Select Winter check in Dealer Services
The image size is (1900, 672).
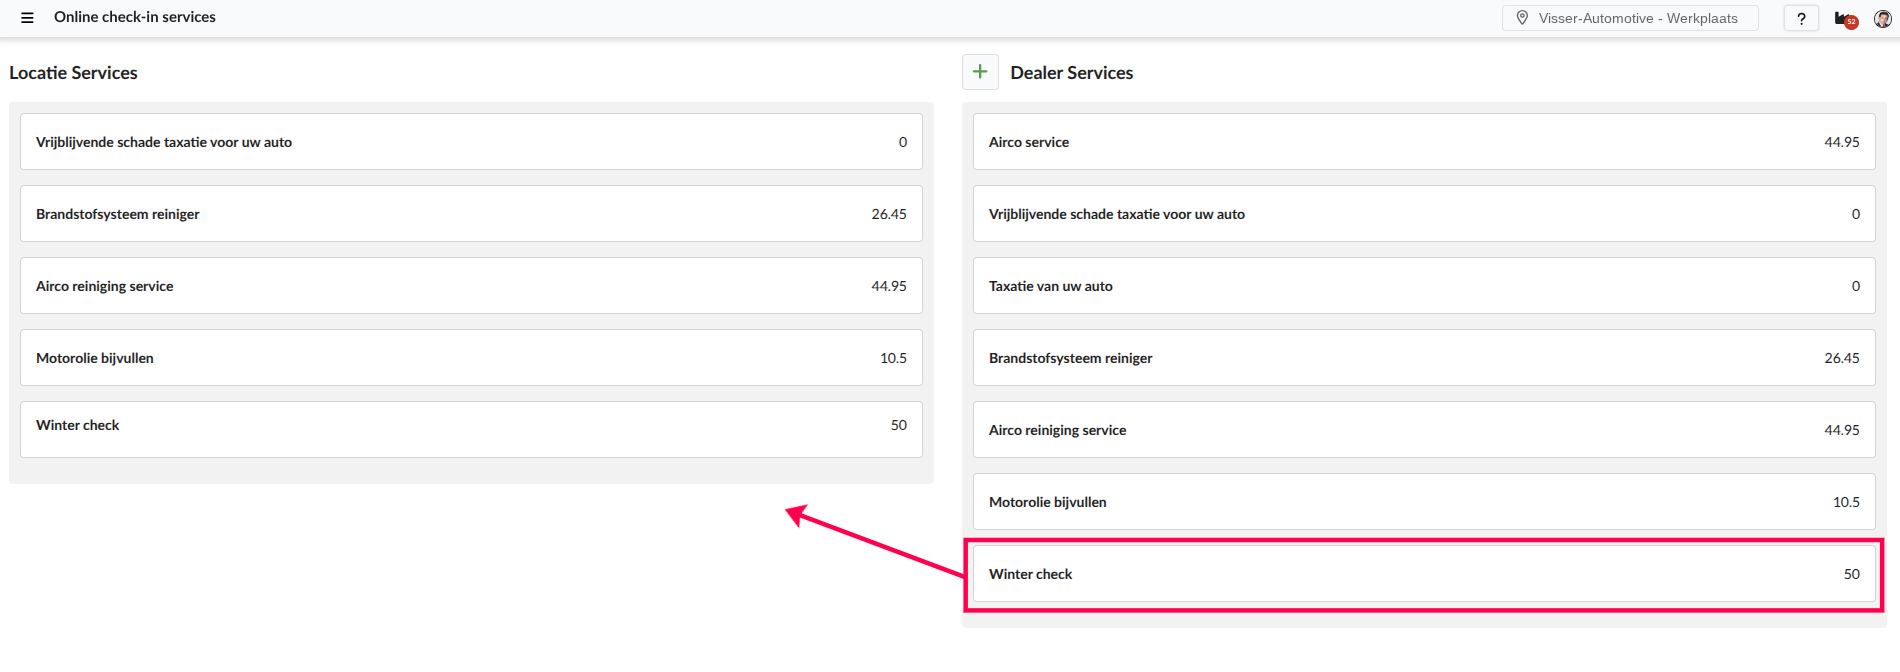coord(1423,574)
